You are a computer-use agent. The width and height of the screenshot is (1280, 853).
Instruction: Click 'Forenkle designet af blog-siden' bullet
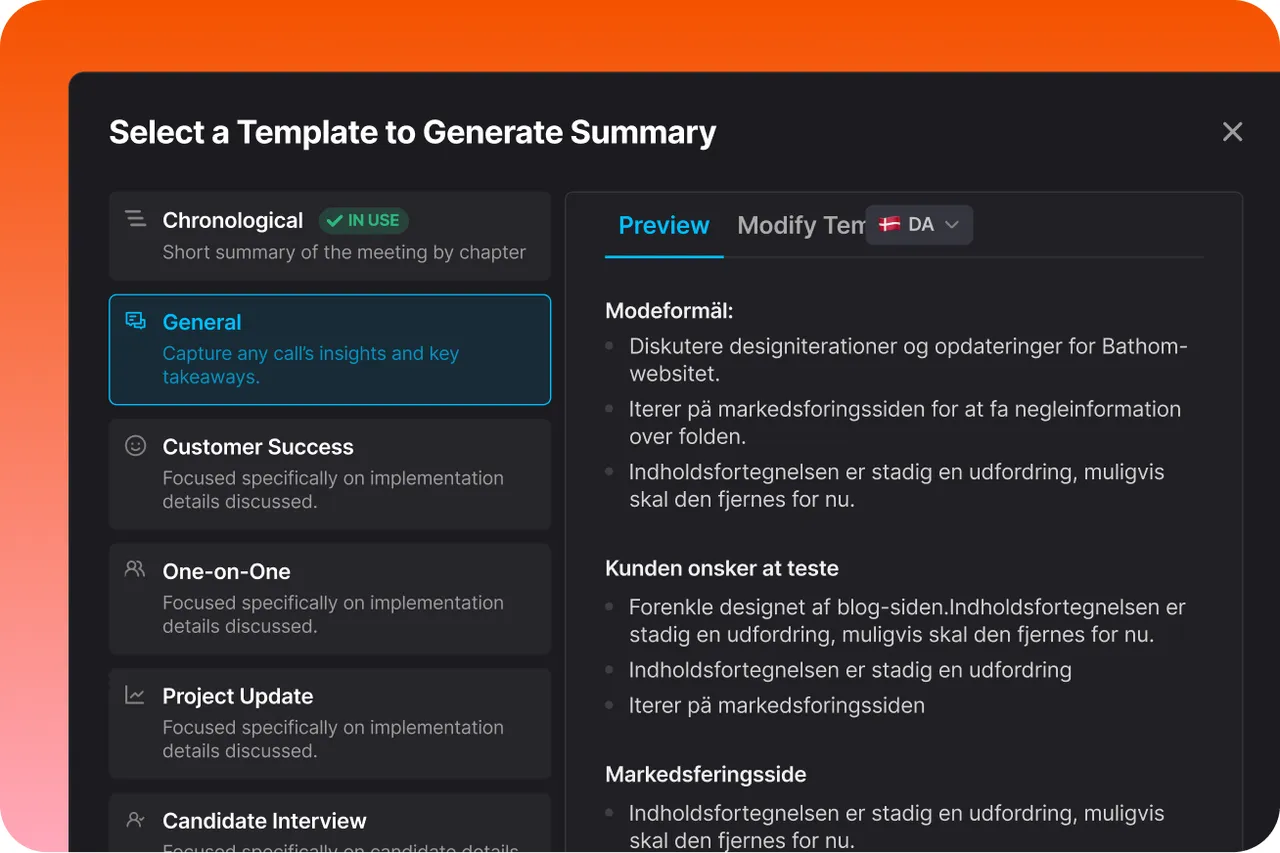(907, 620)
